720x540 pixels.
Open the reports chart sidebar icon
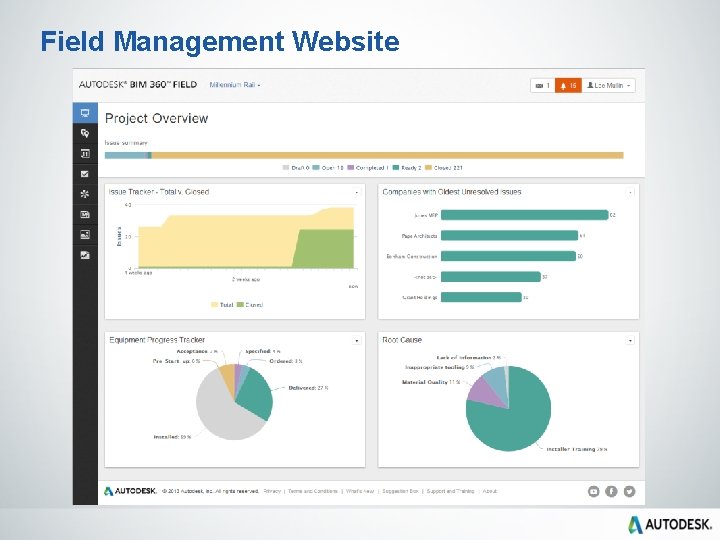(85, 255)
